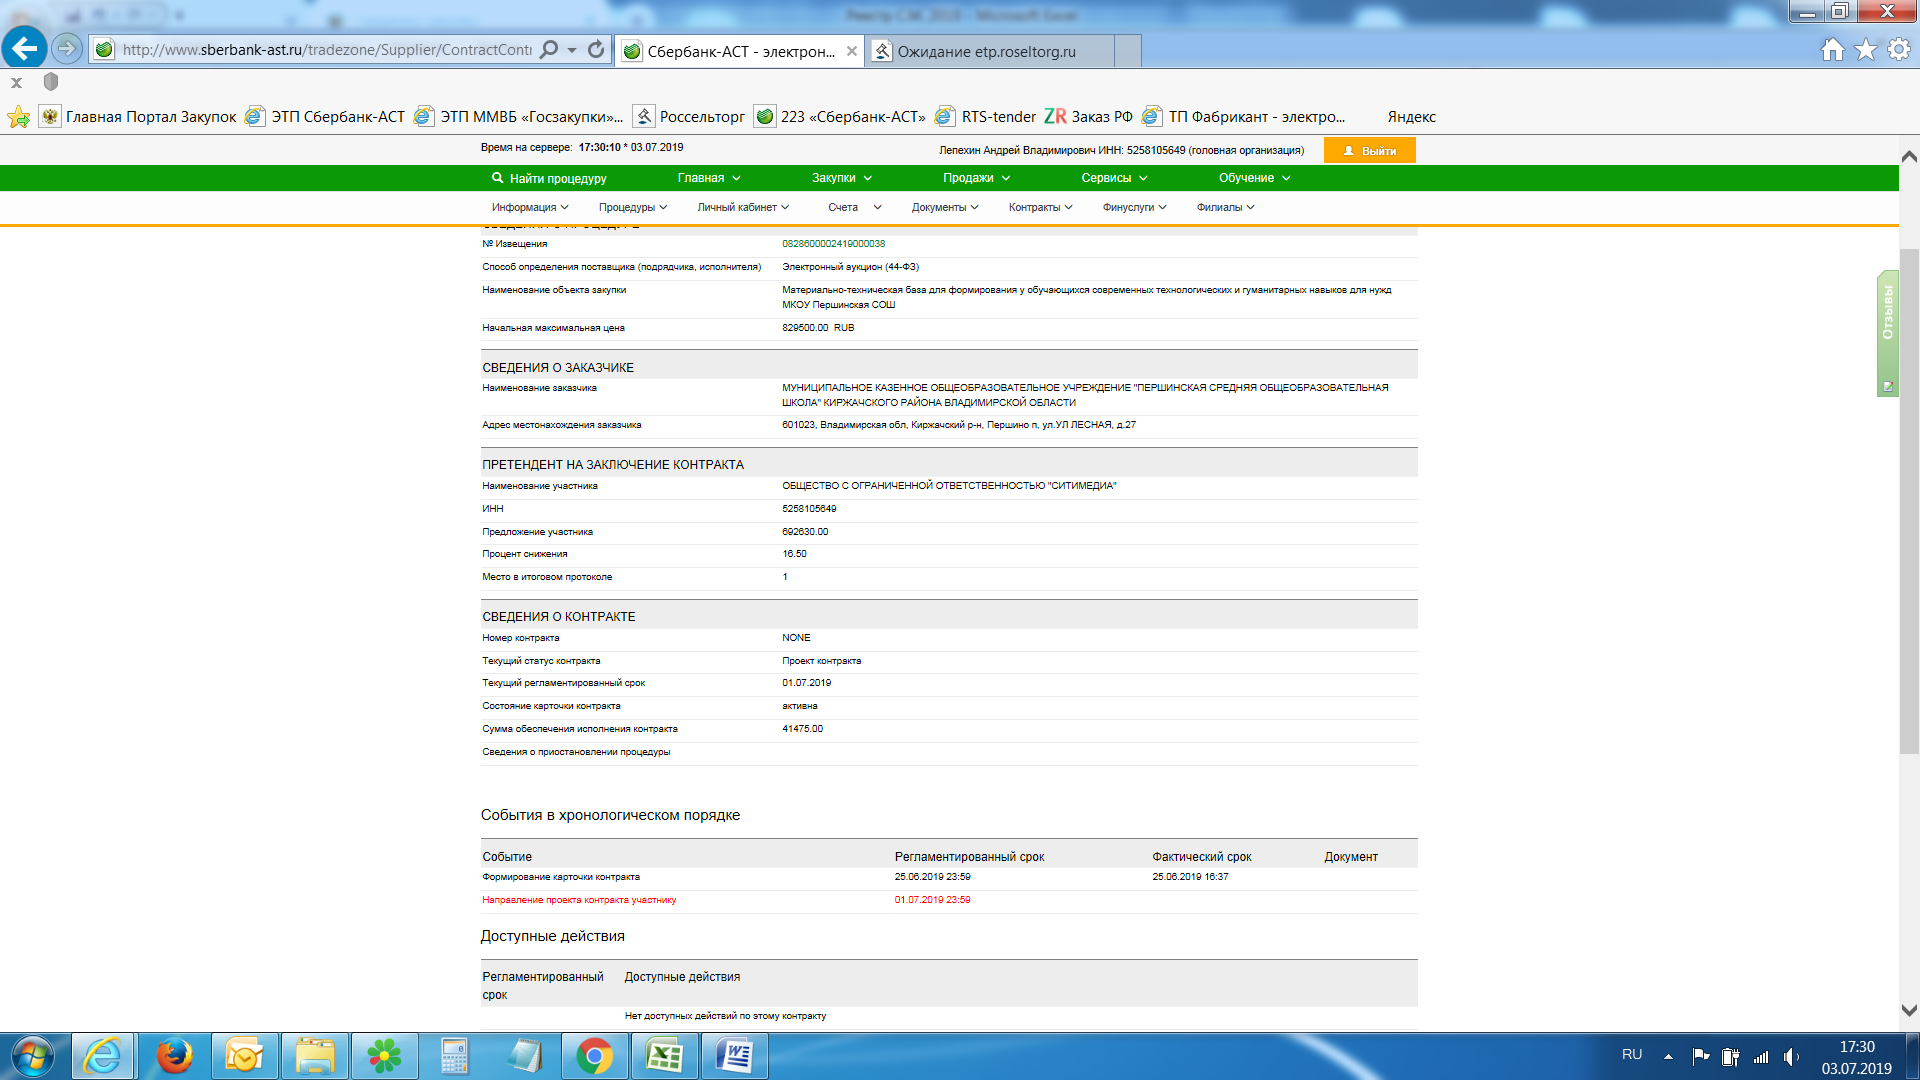Click the refresh page icon
The height and width of the screenshot is (1080, 1920).
[596, 49]
